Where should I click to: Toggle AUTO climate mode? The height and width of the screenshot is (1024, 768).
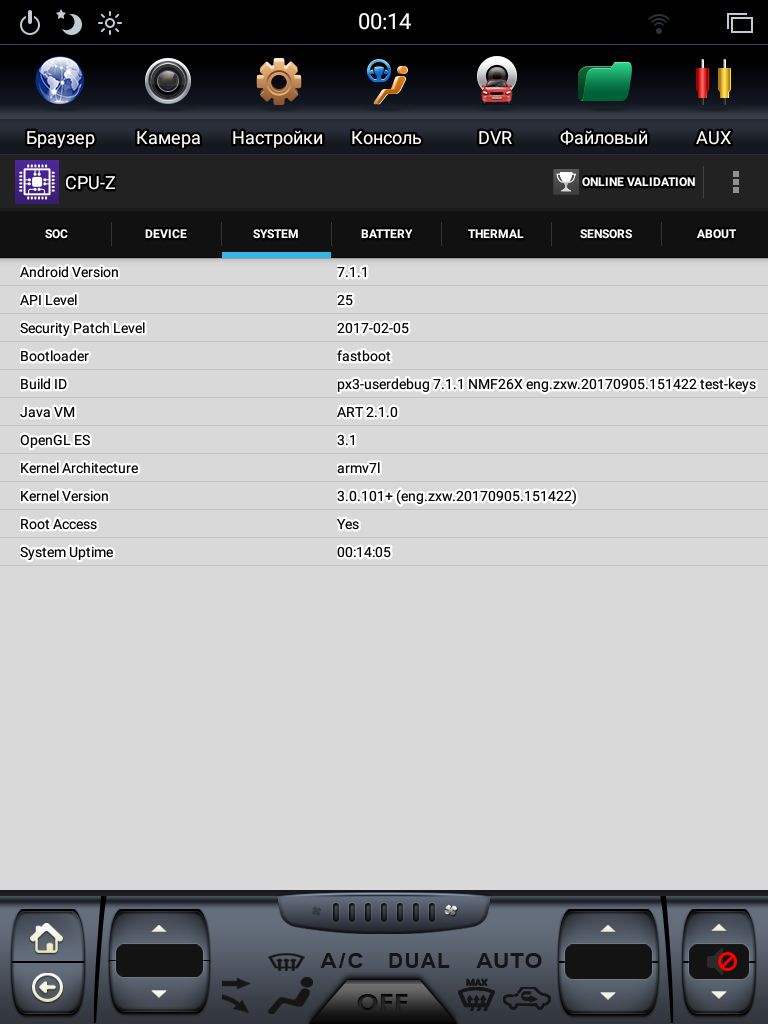509,961
